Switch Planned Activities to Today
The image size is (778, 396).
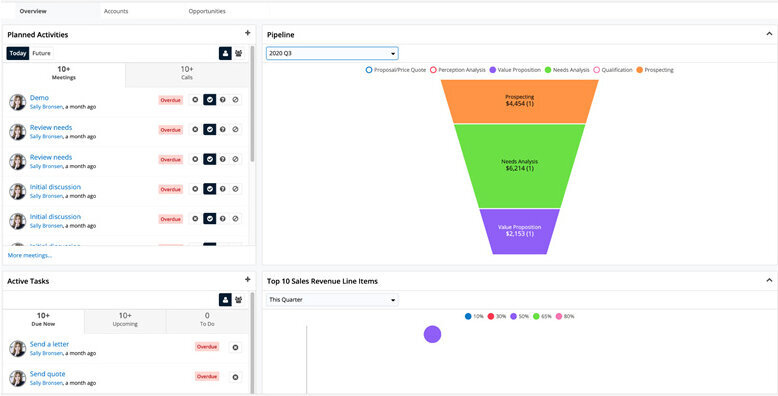tap(18, 53)
